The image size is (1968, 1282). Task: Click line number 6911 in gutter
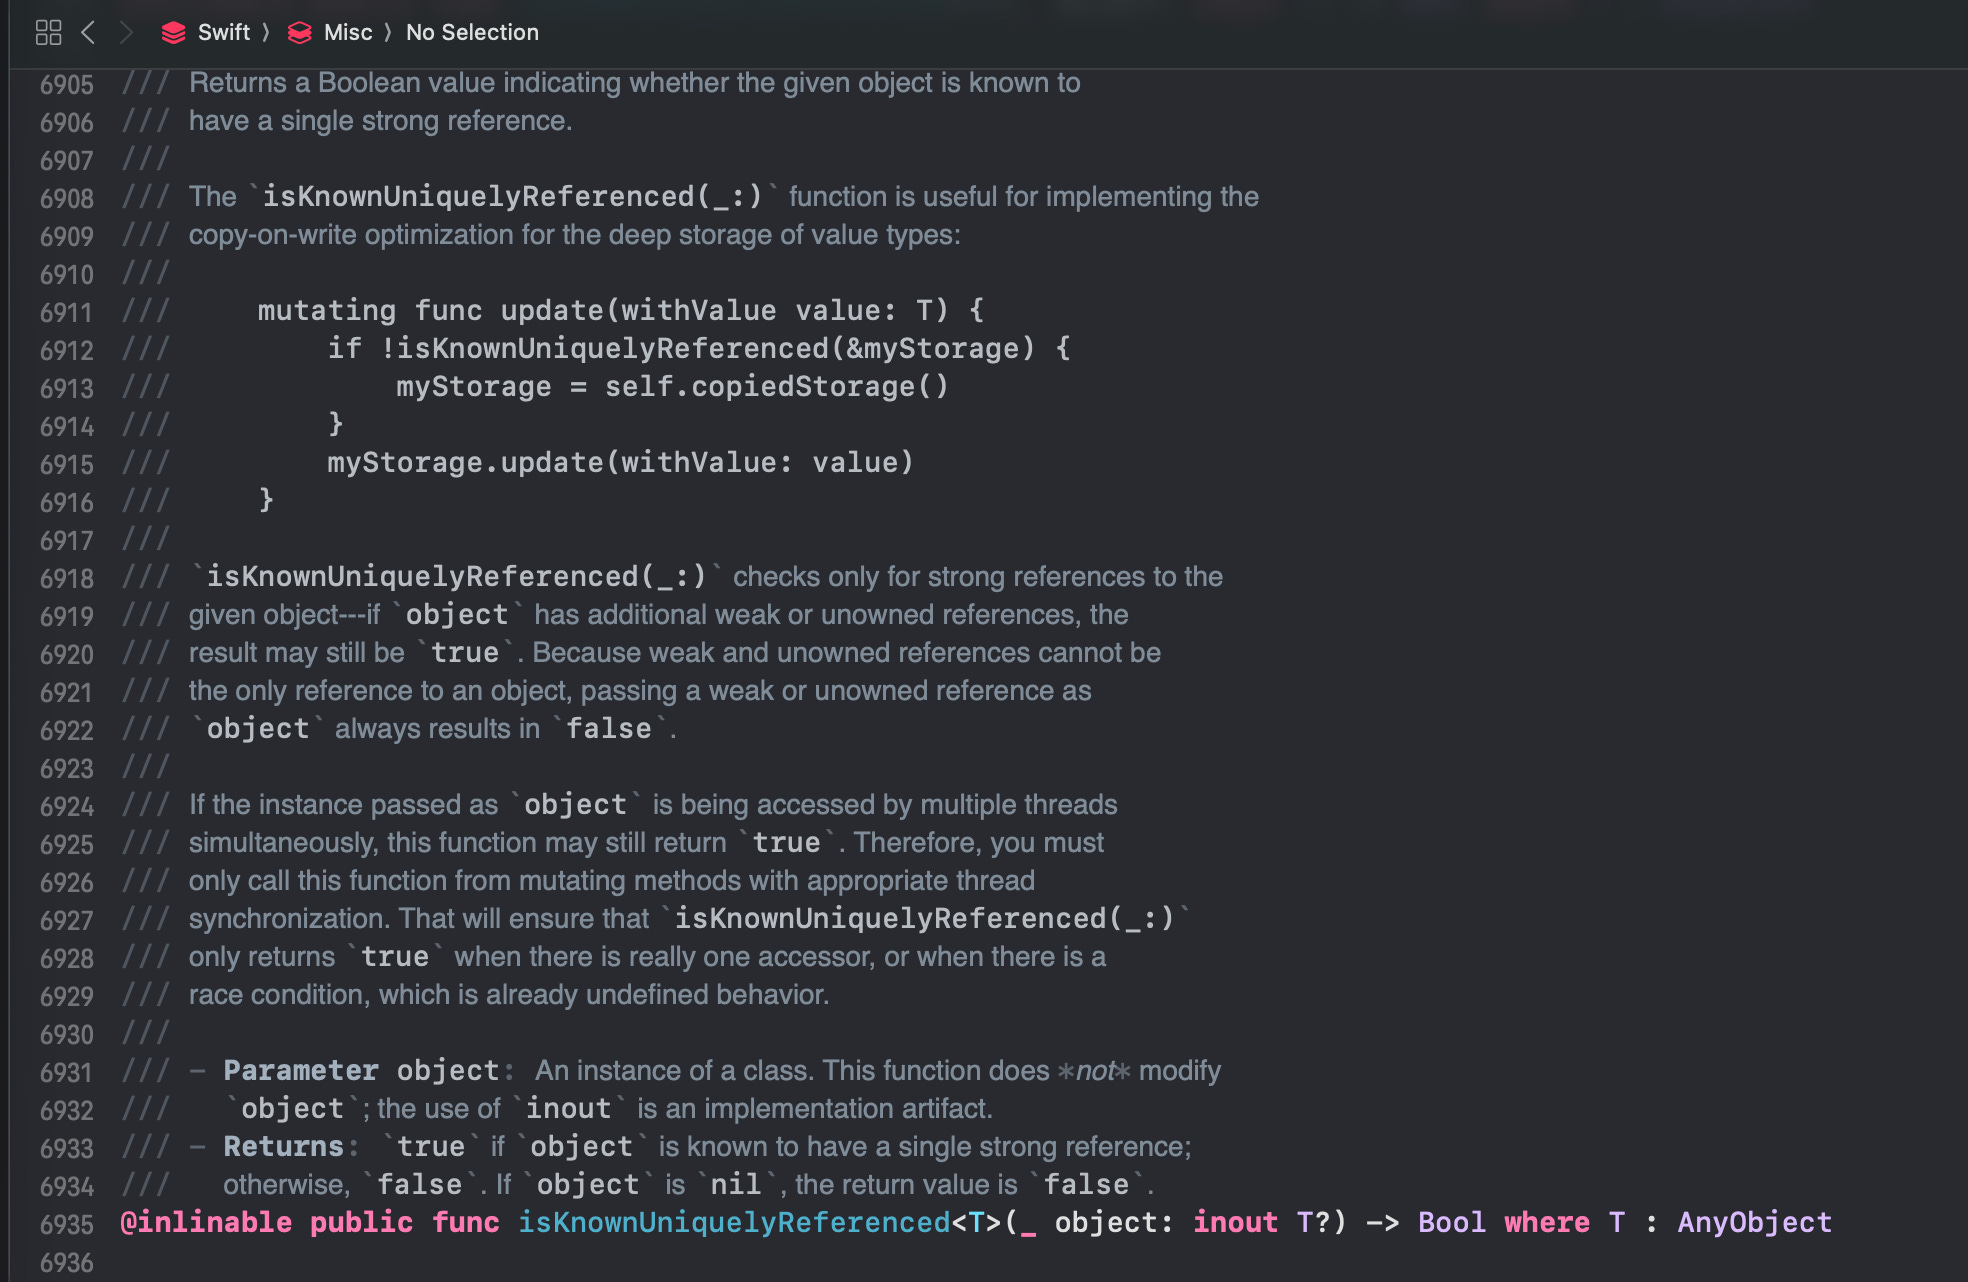coord(66,312)
